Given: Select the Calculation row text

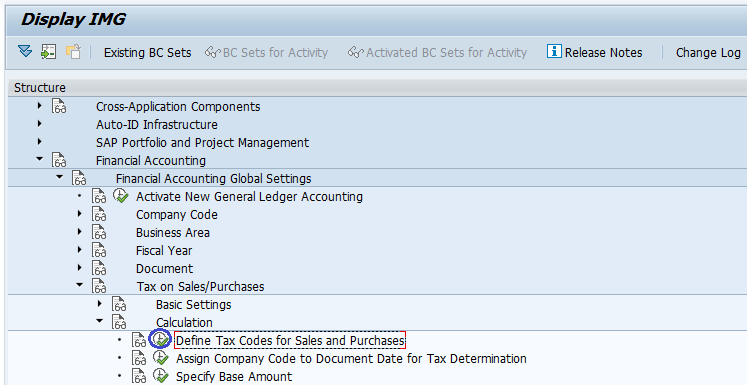Looking at the screenshot, I should [x=184, y=323].
